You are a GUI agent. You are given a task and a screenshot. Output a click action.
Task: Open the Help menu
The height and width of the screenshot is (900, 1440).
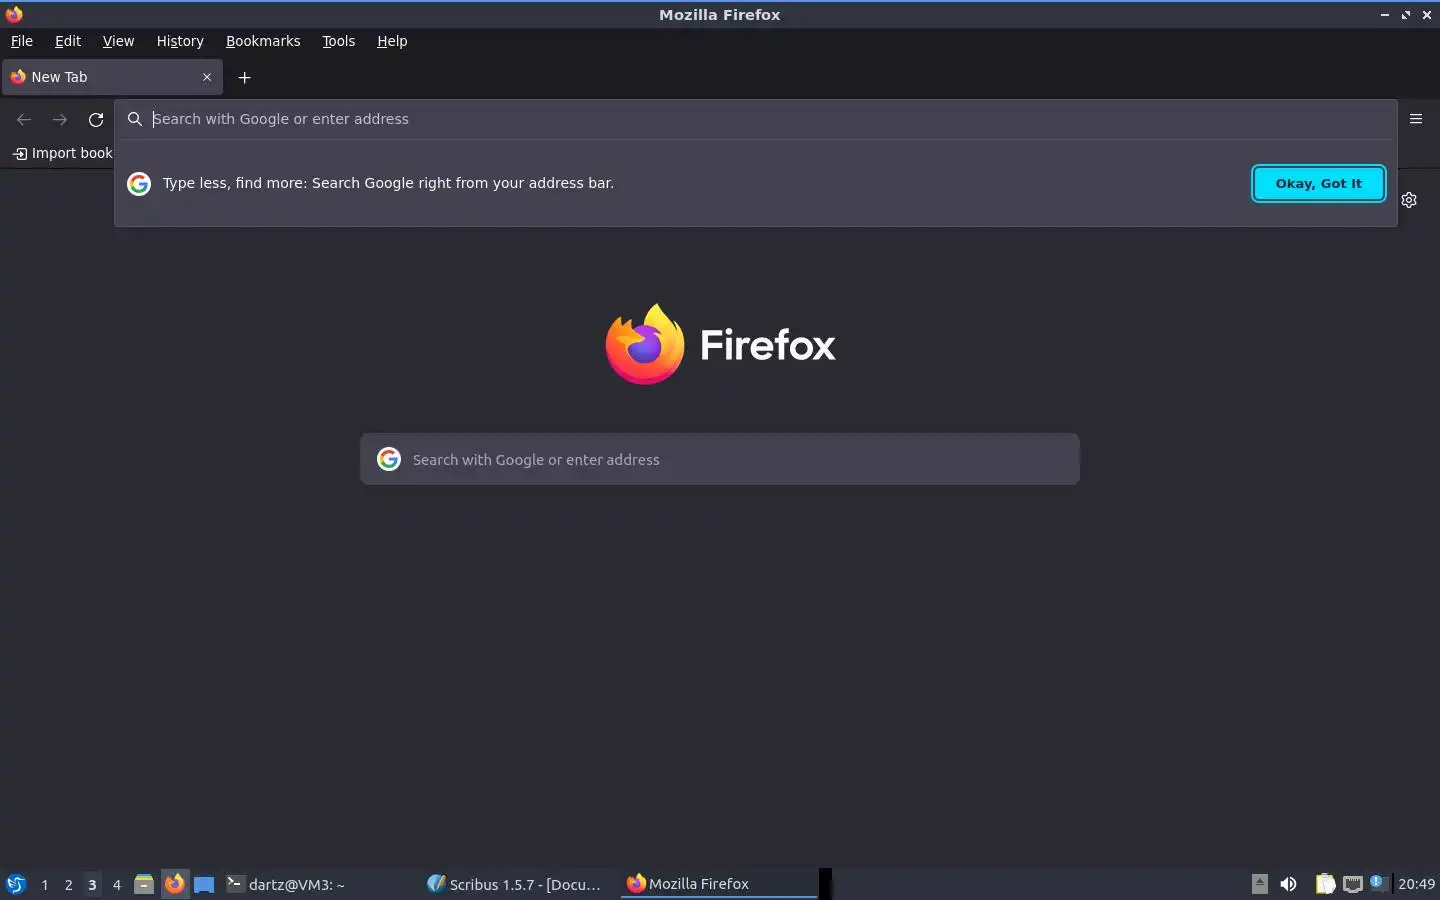click(392, 41)
